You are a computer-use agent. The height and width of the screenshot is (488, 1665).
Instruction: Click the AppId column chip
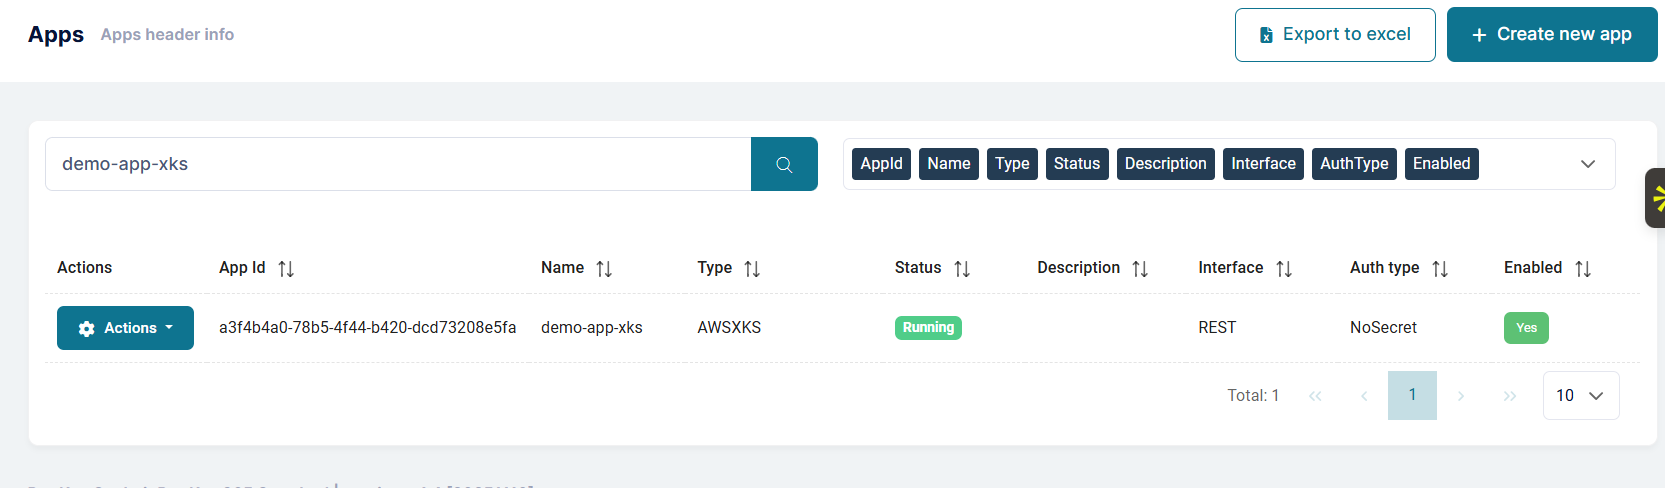pos(882,164)
